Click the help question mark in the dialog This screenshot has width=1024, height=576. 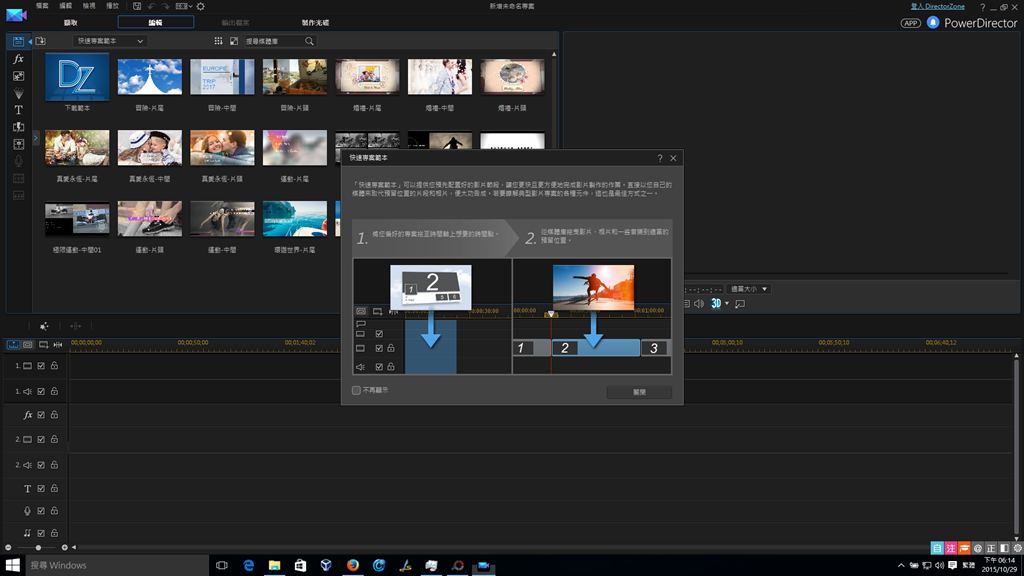pyautogui.click(x=660, y=158)
